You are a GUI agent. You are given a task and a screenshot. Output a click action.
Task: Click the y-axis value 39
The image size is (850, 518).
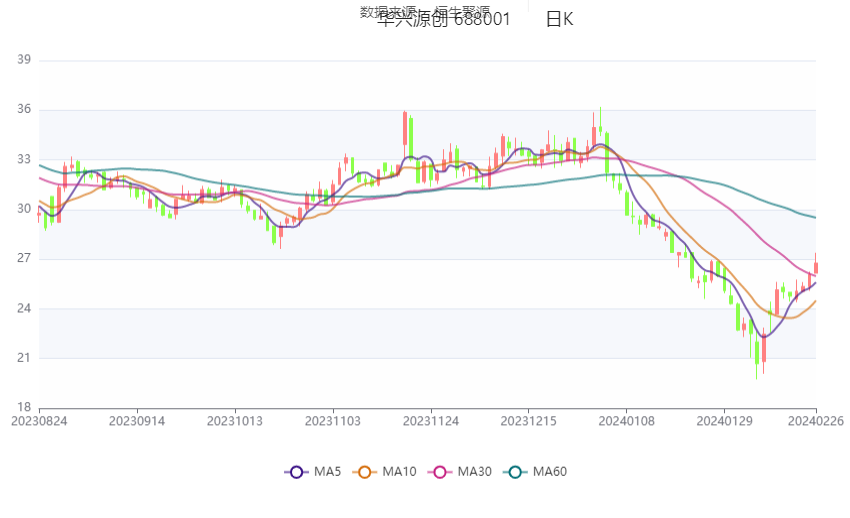(24, 60)
